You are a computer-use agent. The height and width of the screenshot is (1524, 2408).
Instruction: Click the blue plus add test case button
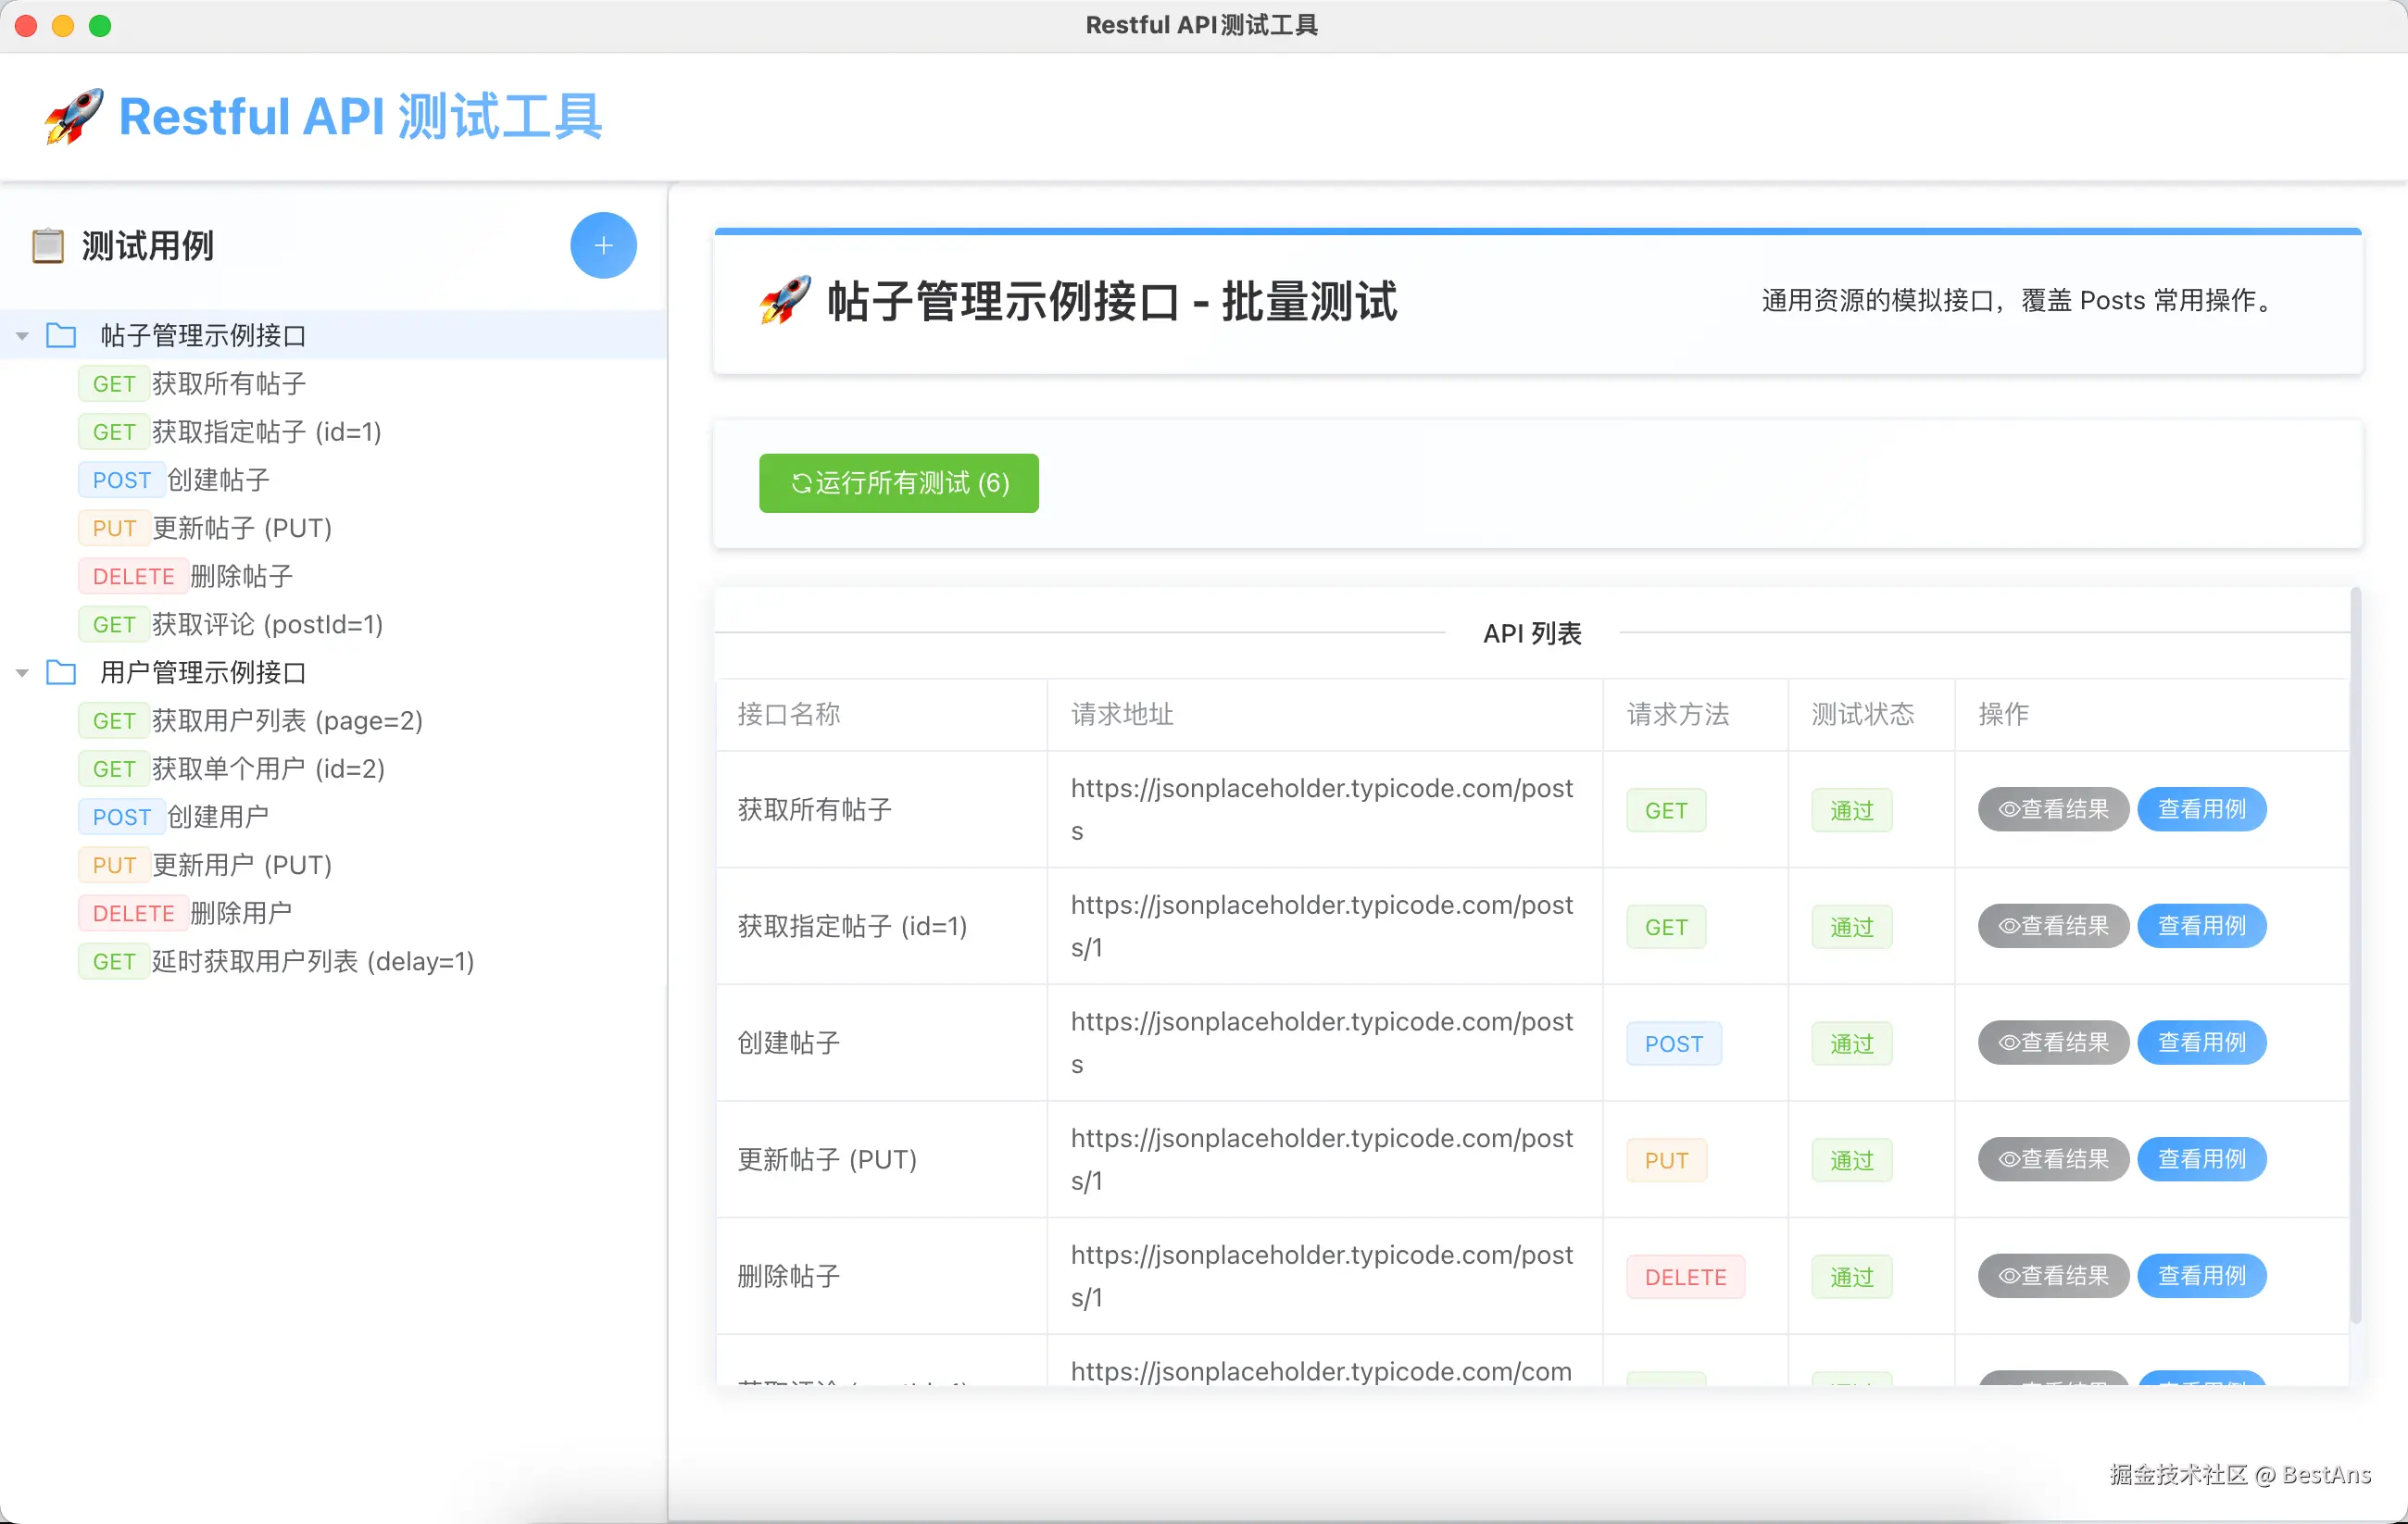[x=603, y=245]
